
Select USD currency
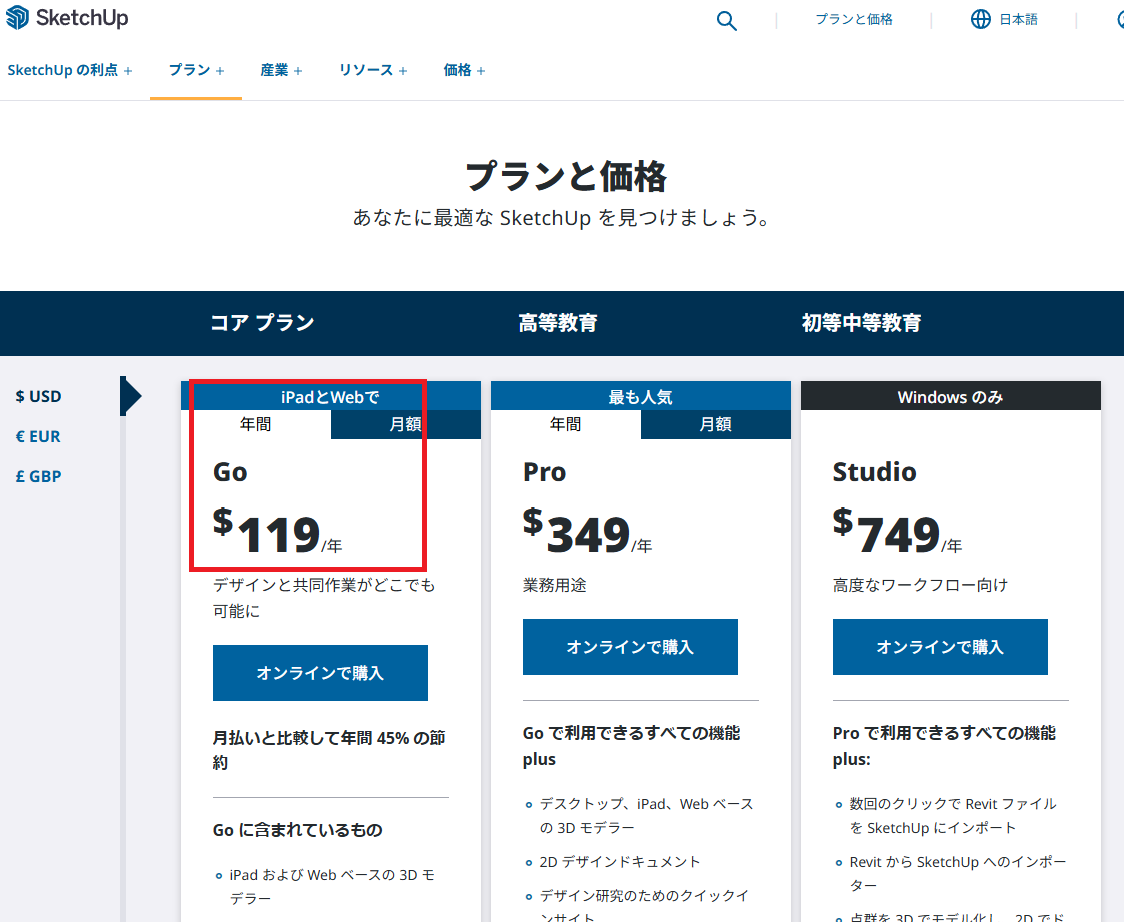tap(39, 396)
